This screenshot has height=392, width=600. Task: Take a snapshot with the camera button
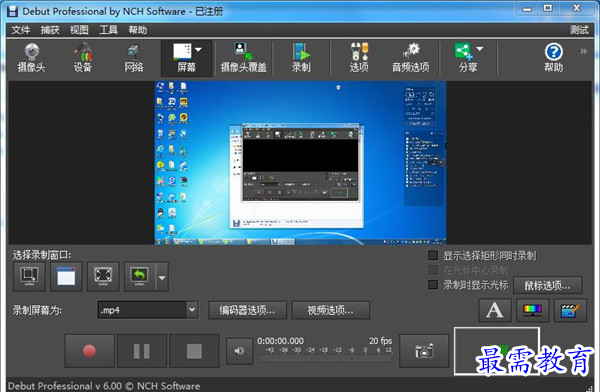[x=424, y=351]
